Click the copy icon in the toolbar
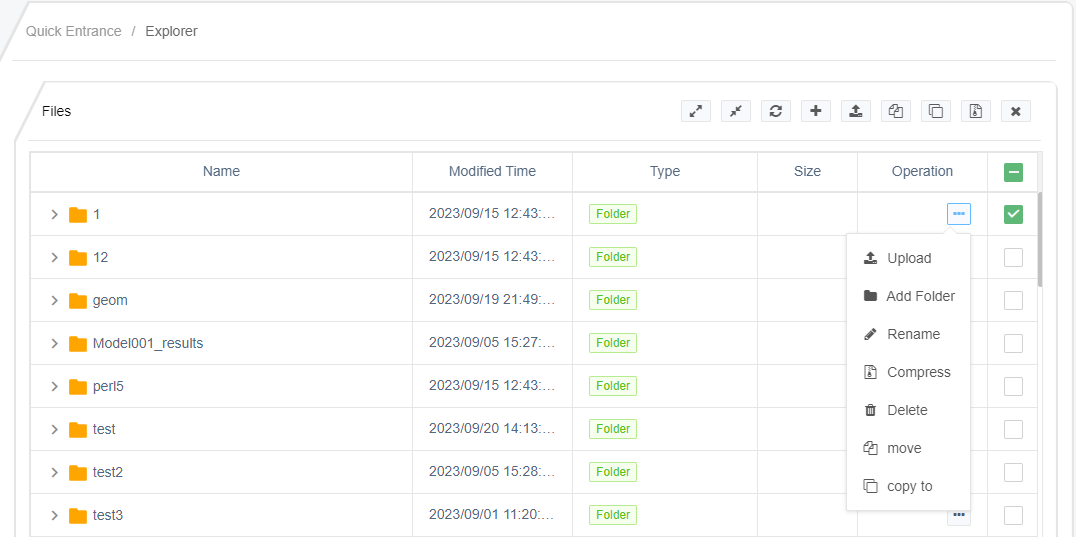 point(936,111)
